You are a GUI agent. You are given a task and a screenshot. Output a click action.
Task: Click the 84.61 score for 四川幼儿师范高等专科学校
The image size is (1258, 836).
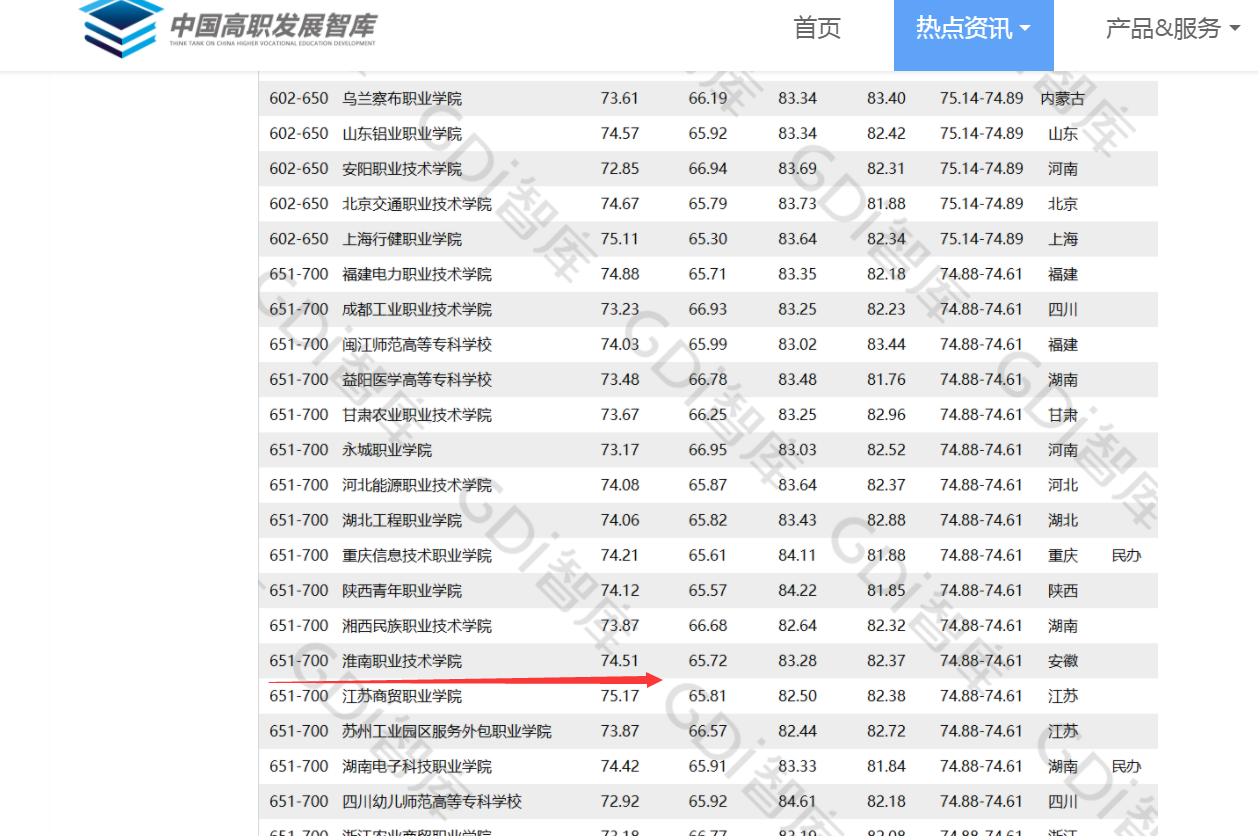pyautogui.click(x=797, y=801)
